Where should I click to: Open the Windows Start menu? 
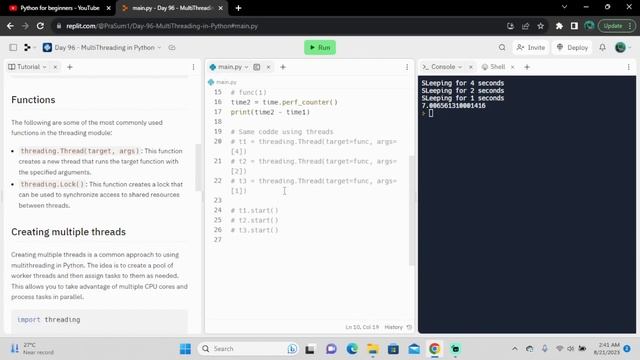coord(185,349)
